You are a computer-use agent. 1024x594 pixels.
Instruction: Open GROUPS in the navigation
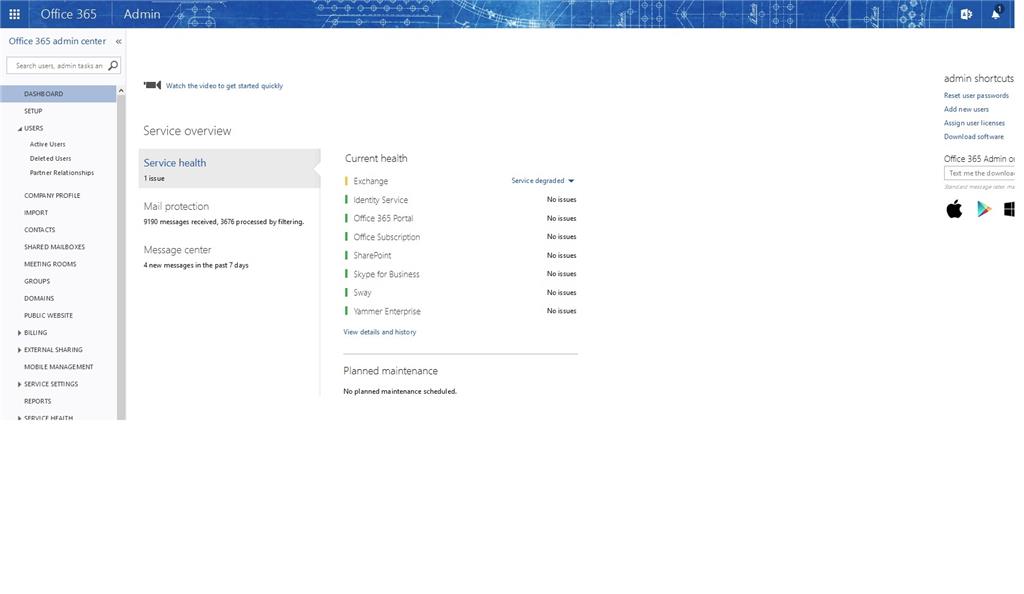click(37, 281)
